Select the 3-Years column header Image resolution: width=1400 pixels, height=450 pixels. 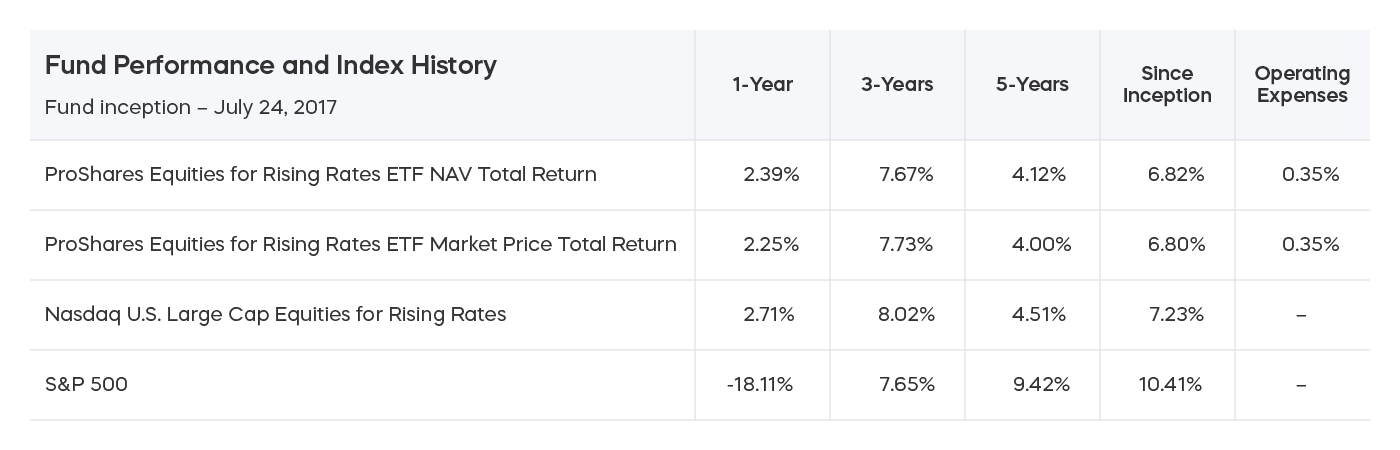click(897, 85)
